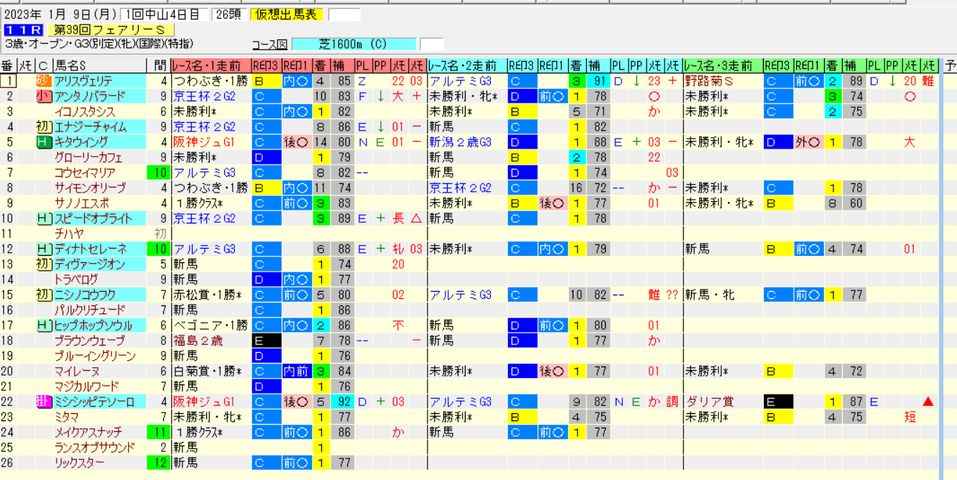Click the empty box beside 芝1600m (C)
This screenshot has height=480, width=957.
click(432, 44)
